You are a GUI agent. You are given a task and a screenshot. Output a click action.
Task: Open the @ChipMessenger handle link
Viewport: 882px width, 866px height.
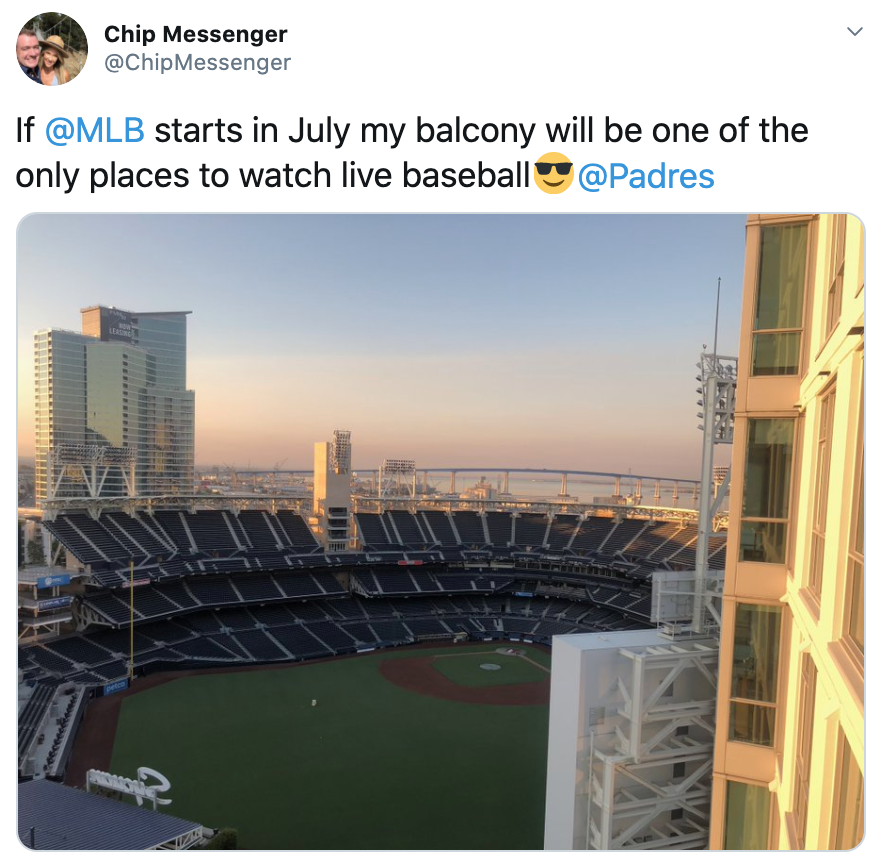(x=197, y=62)
